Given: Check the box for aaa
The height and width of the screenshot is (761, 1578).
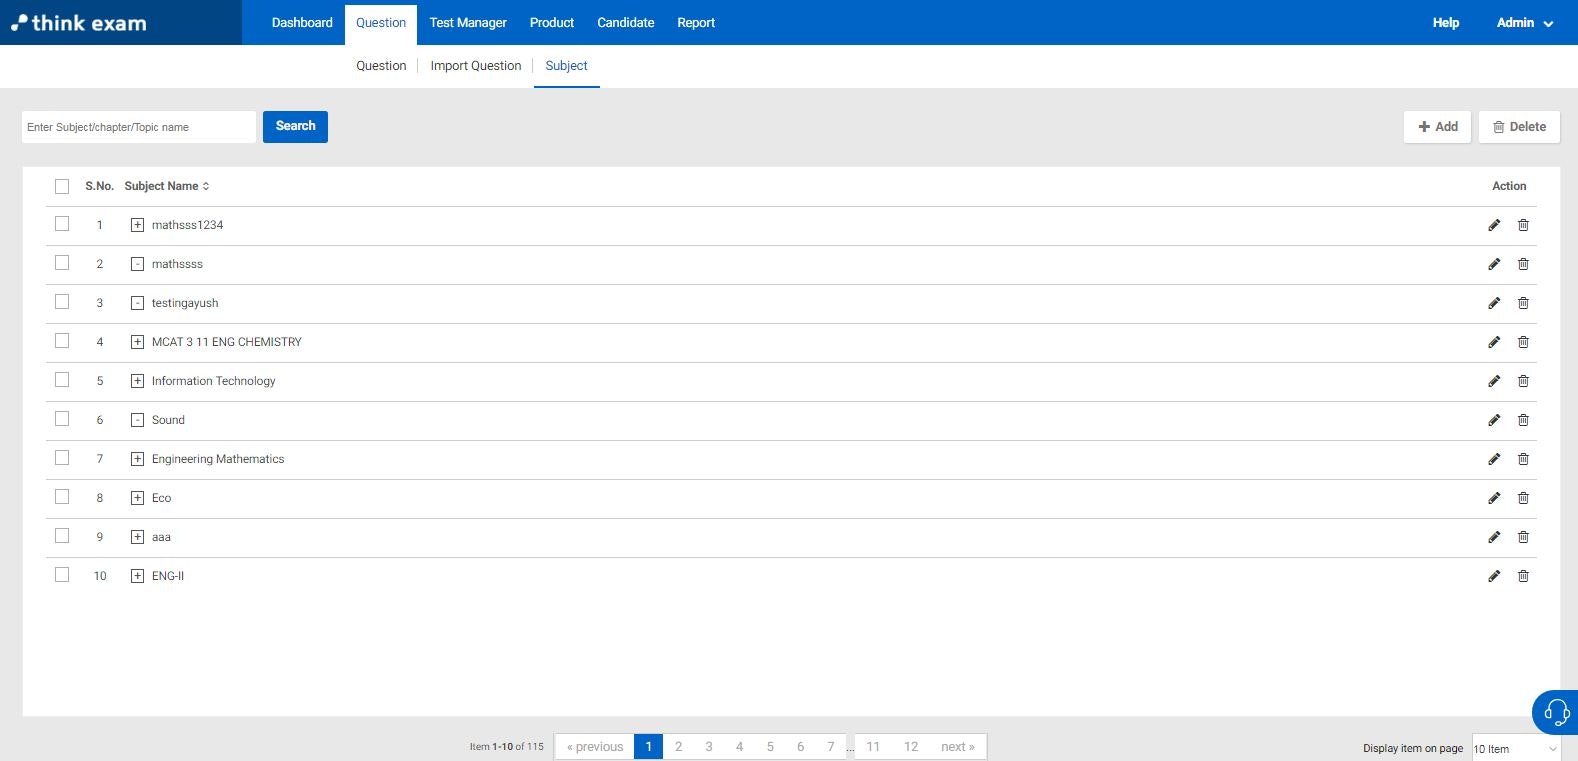Looking at the screenshot, I should [62, 536].
